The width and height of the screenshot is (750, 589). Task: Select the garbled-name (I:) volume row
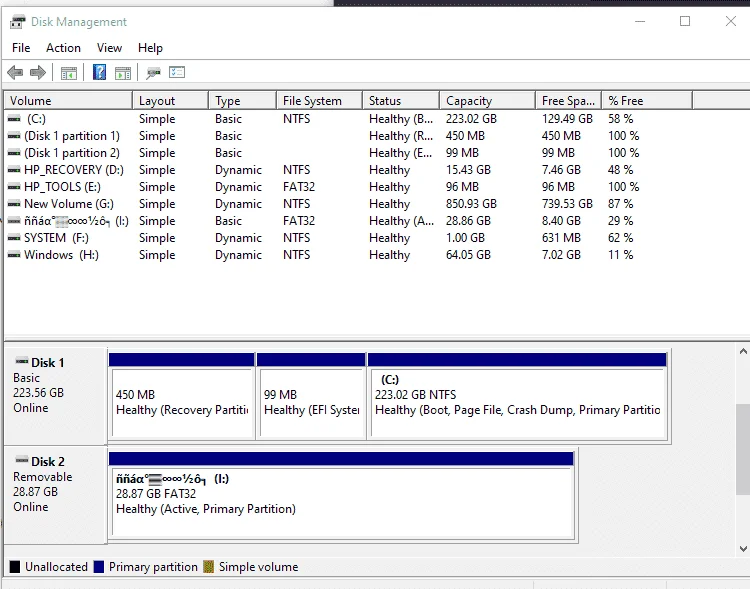pyautogui.click(x=348, y=221)
